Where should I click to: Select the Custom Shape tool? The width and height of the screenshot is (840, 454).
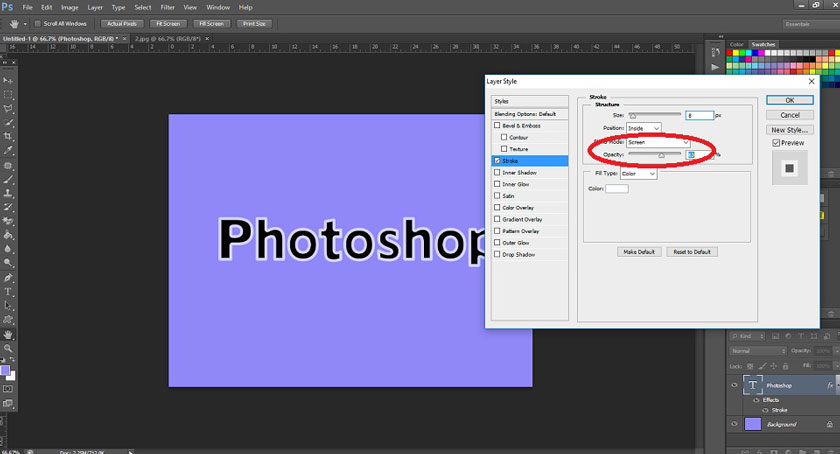click(x=8, y=319)
